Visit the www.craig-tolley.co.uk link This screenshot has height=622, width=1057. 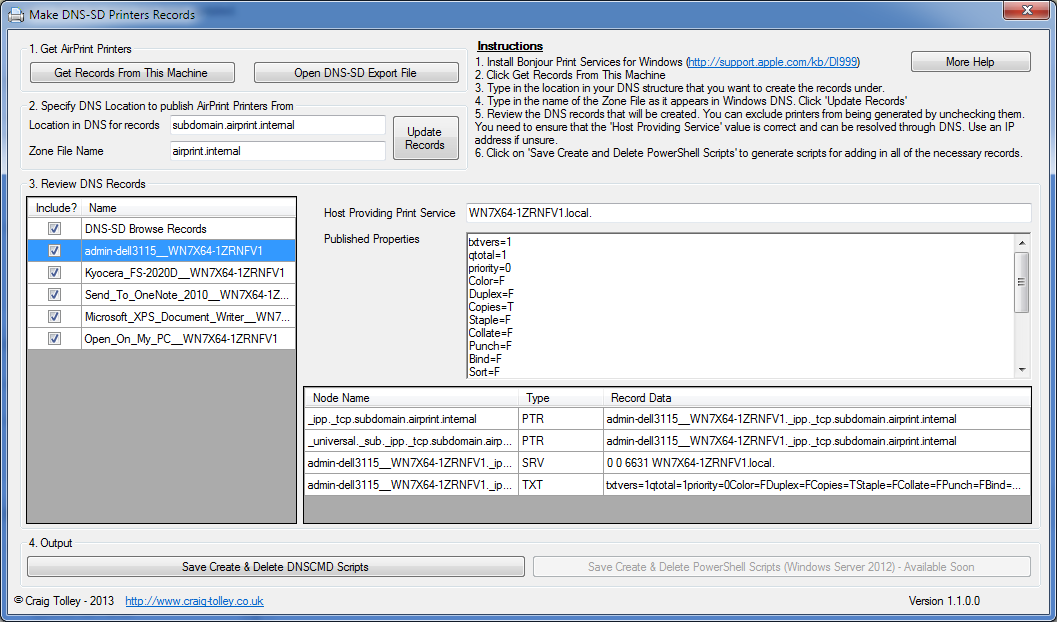pyautogui.click(x=194, y=601)
